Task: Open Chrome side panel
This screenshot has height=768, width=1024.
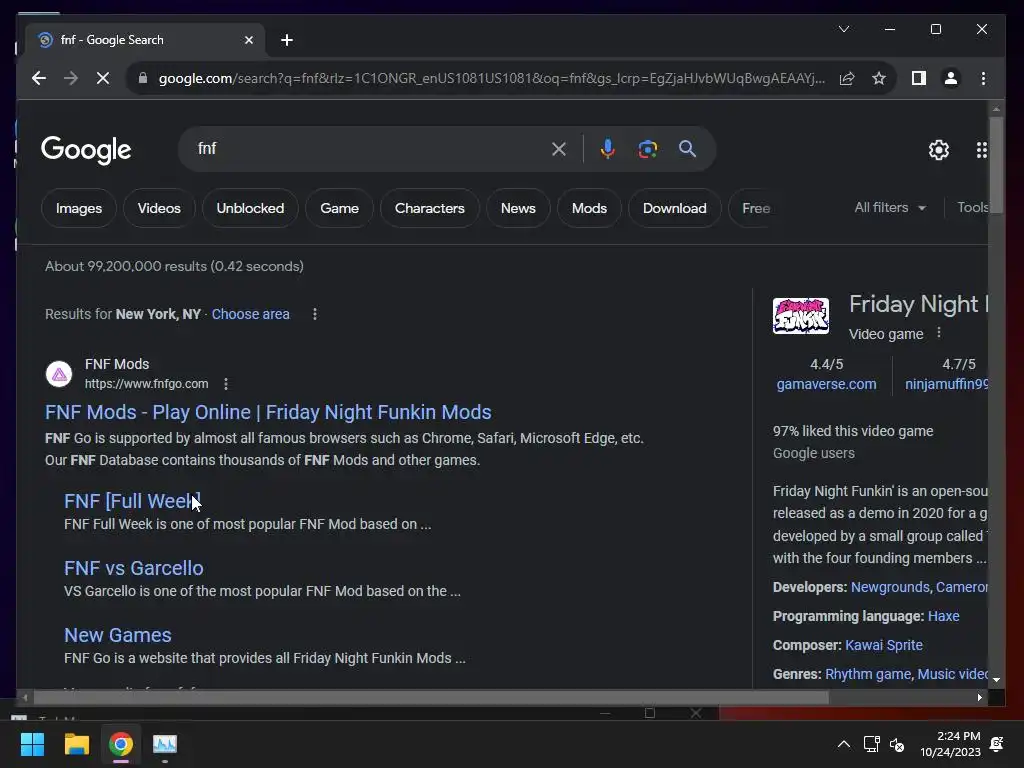Action: tap(919, 78)
